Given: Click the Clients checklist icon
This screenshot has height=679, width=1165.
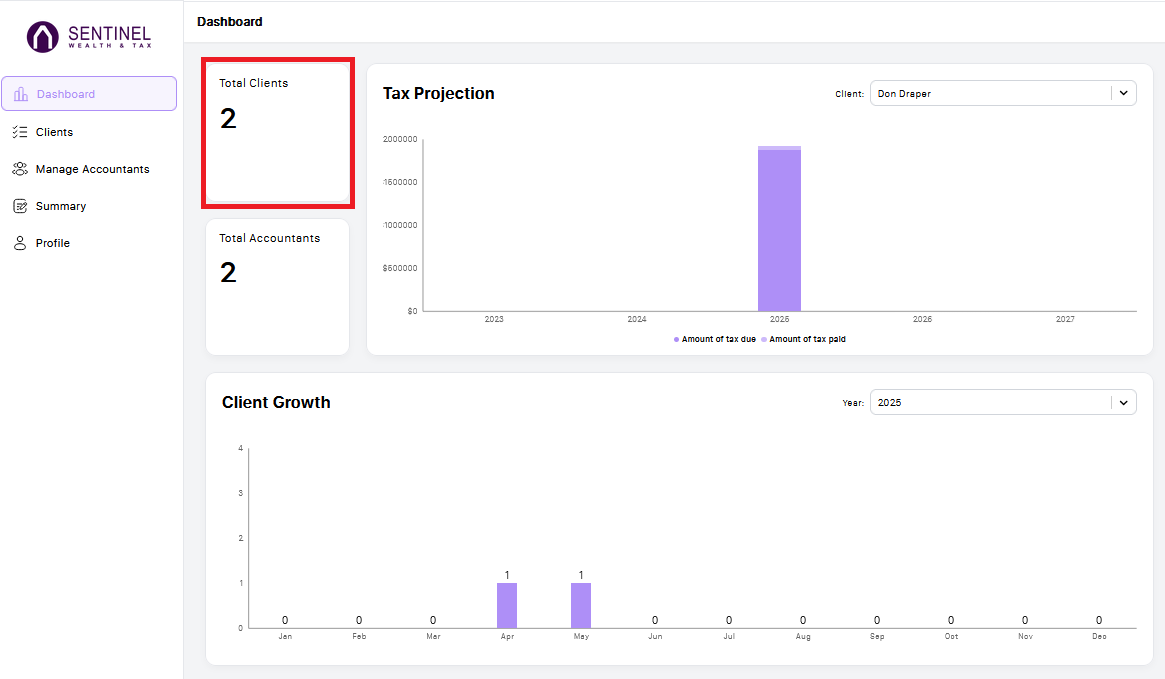Looking at the screenshot, I should tap(20, 132).
